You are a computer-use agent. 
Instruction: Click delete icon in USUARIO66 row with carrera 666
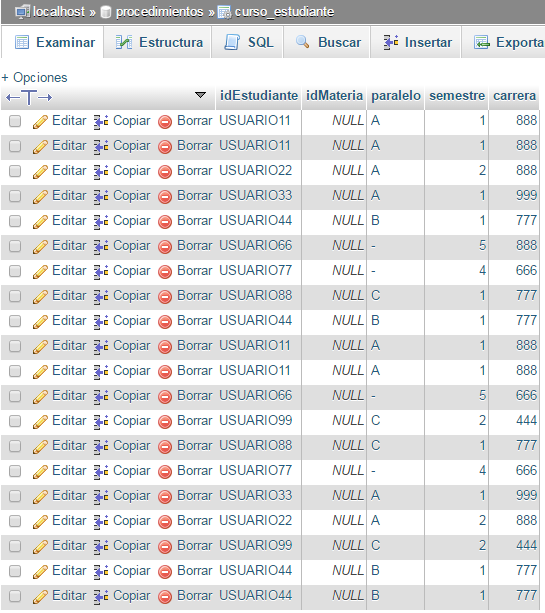coord(165,397)
